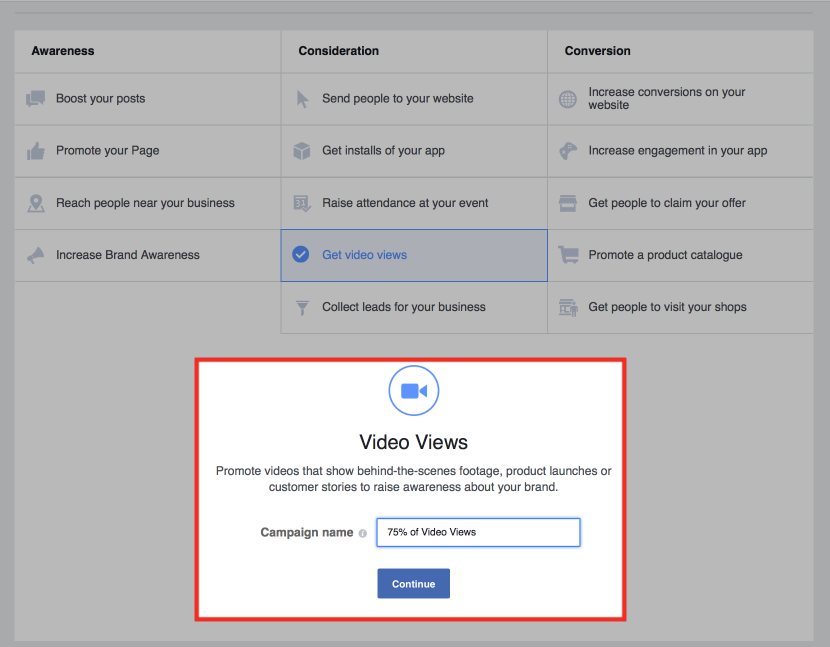Image resolution: width=830 pixels, height=647 pixels.
Task: Click the Campaign name text field
Action: [x=478, y=532]
